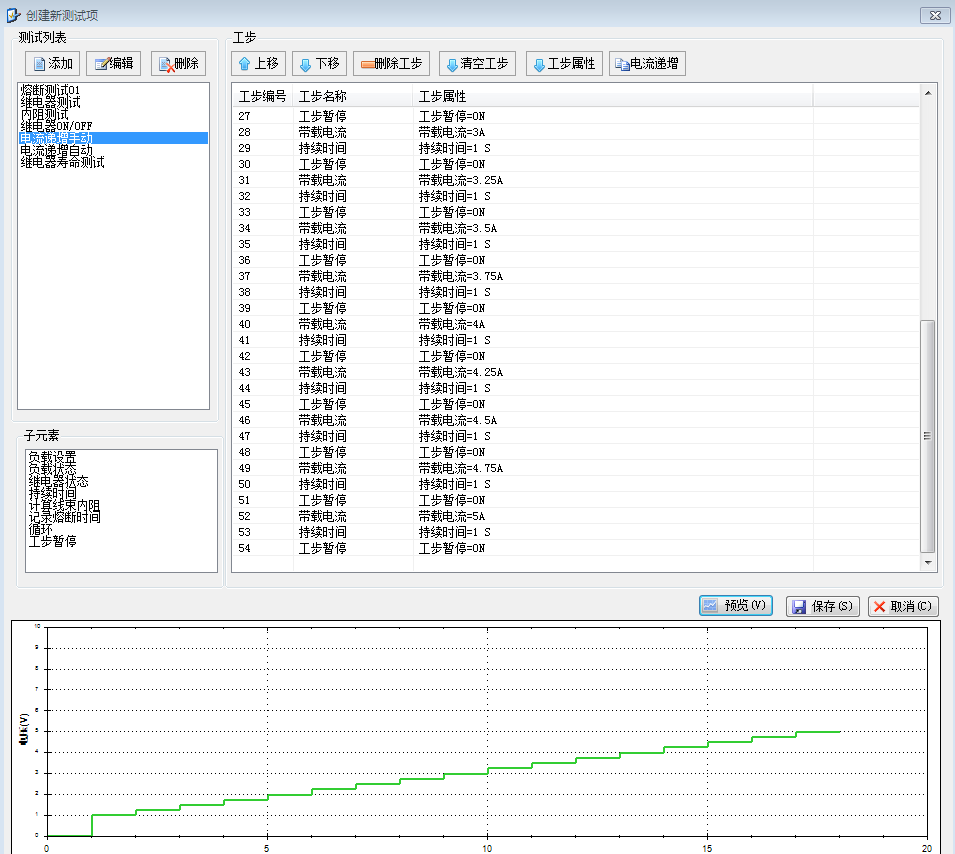
Task: Select step row 41 持续时间
Action: click(576, 340)
